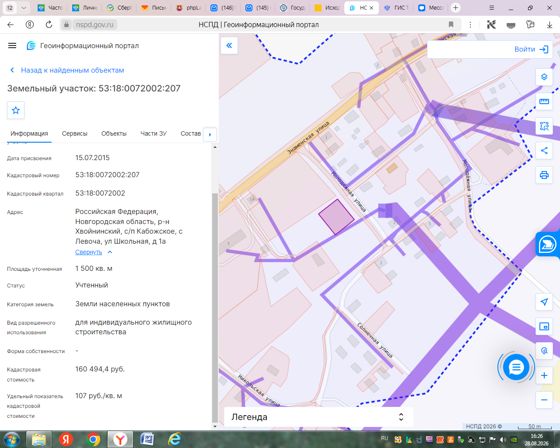560x448 pixels.
Task: Click the Геоинформационный портал logo
Action: click(x=82, y=46)
